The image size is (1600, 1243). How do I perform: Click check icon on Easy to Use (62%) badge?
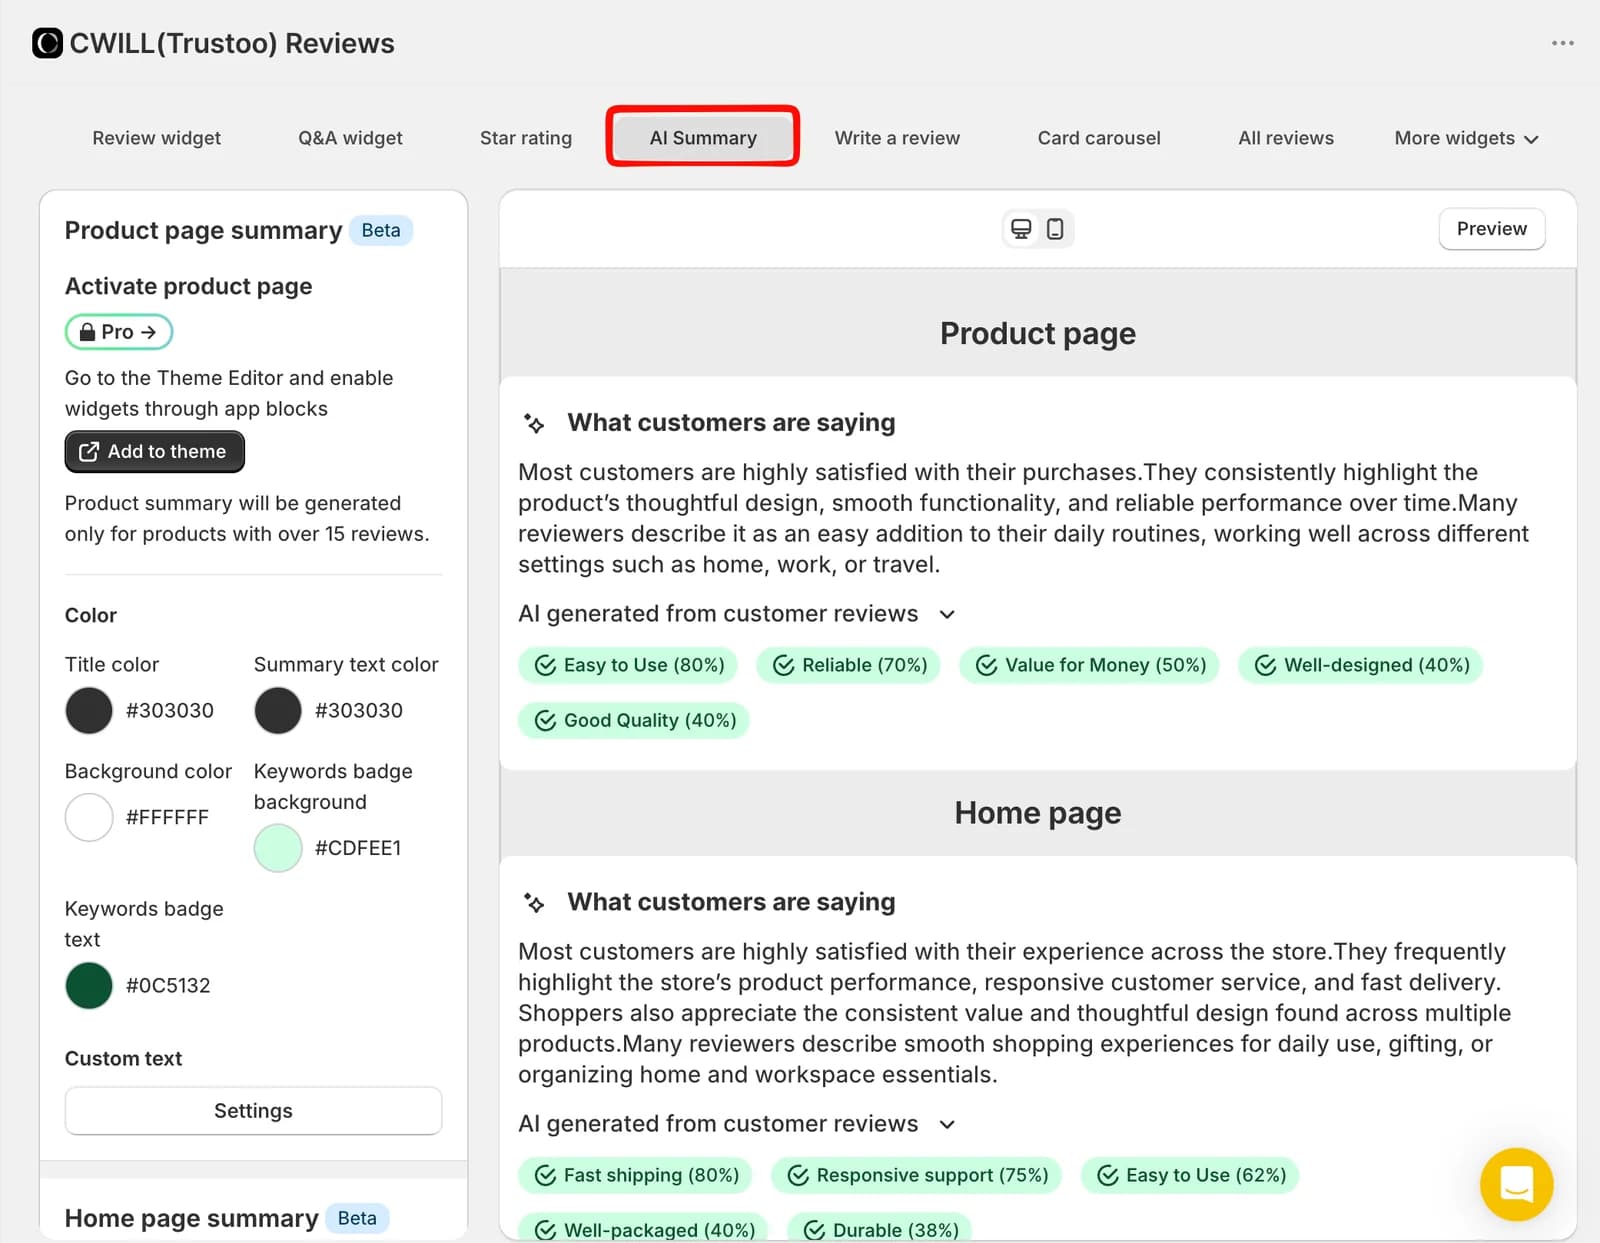pyautogui.click(x=1108, y=1176)
